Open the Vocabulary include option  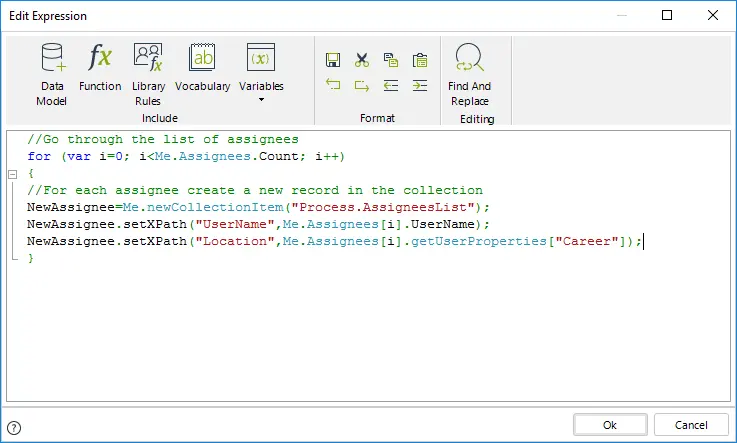203,67
